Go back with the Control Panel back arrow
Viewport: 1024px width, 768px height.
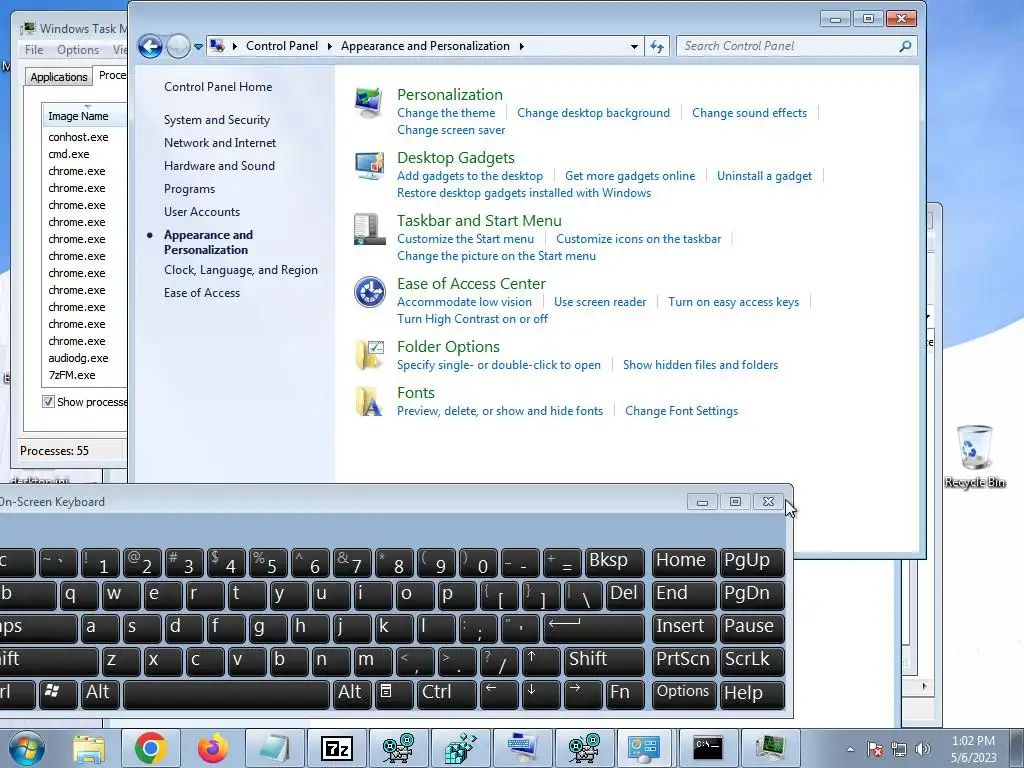tap(150, 46)
